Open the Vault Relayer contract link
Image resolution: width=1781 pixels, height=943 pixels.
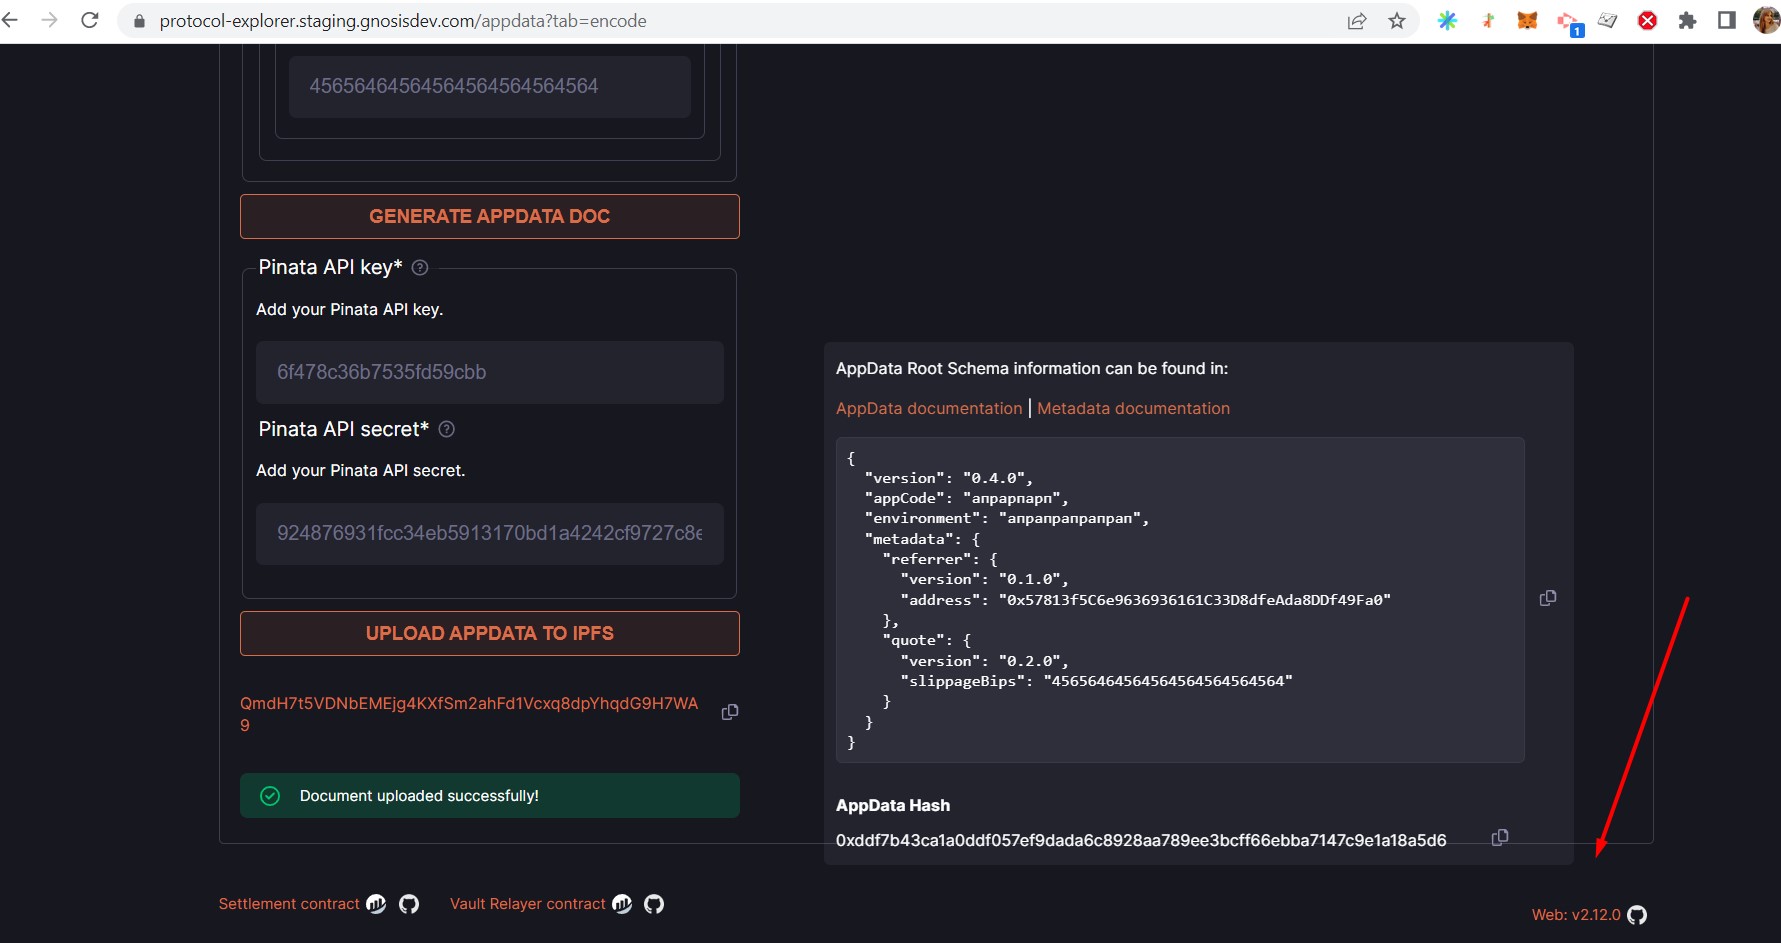pos(528,904)
